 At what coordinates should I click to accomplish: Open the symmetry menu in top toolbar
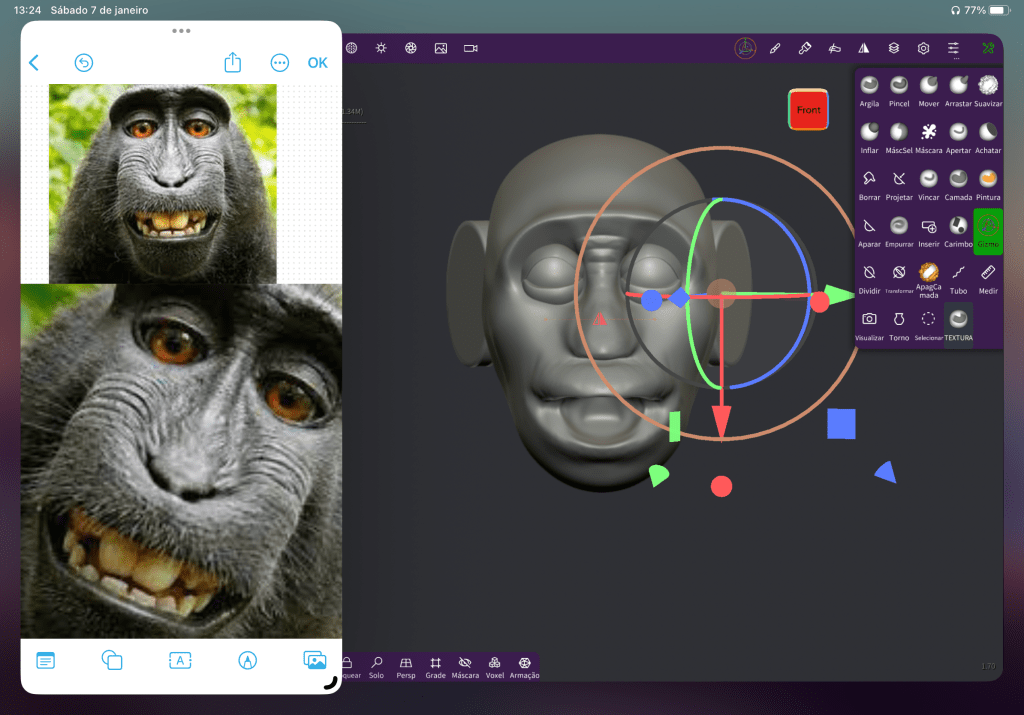pyautogui.click(x=864, y=48)
